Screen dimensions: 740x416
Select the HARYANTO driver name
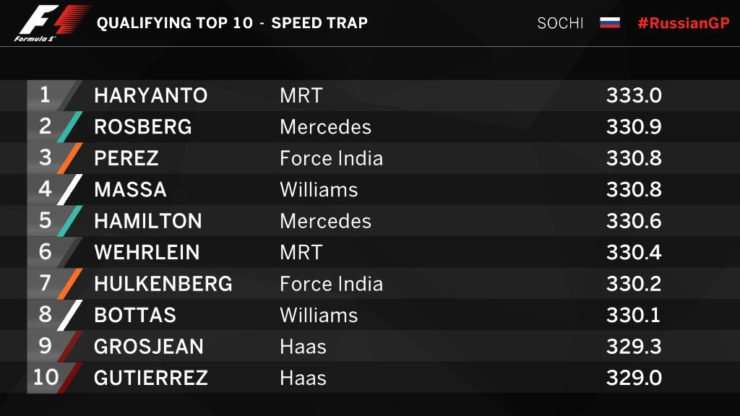tap(151, 95)
